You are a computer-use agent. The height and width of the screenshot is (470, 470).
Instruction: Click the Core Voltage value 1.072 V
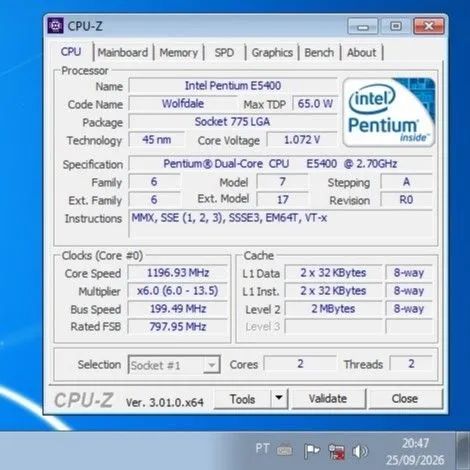point(302,140)
